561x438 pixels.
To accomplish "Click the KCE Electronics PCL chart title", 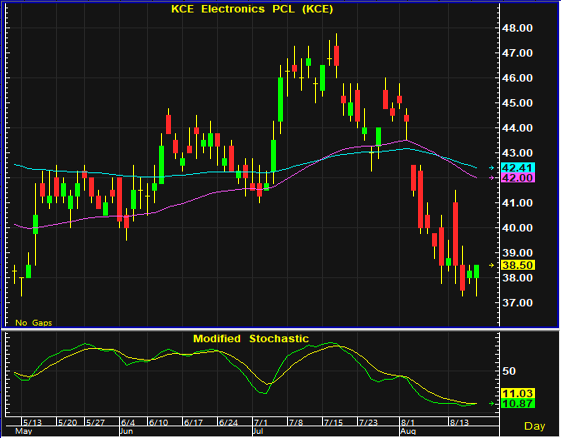I will pyautogui.click(x=252, y=9).
